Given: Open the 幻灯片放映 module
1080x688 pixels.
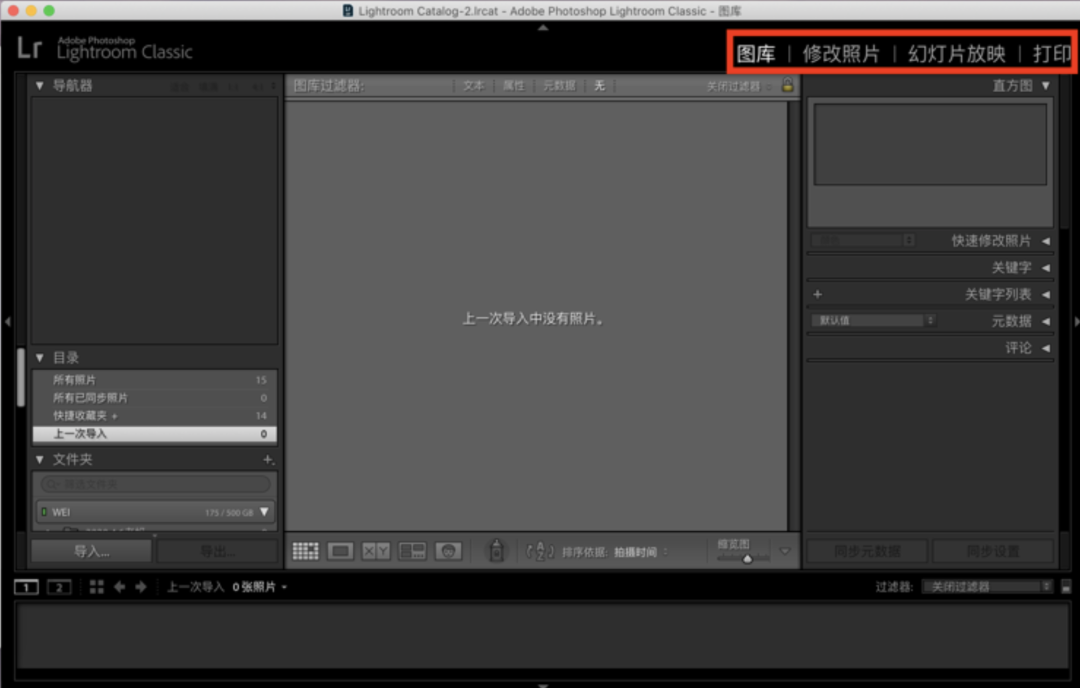Looking at the screenshot, I should click(x=956, y=54).
